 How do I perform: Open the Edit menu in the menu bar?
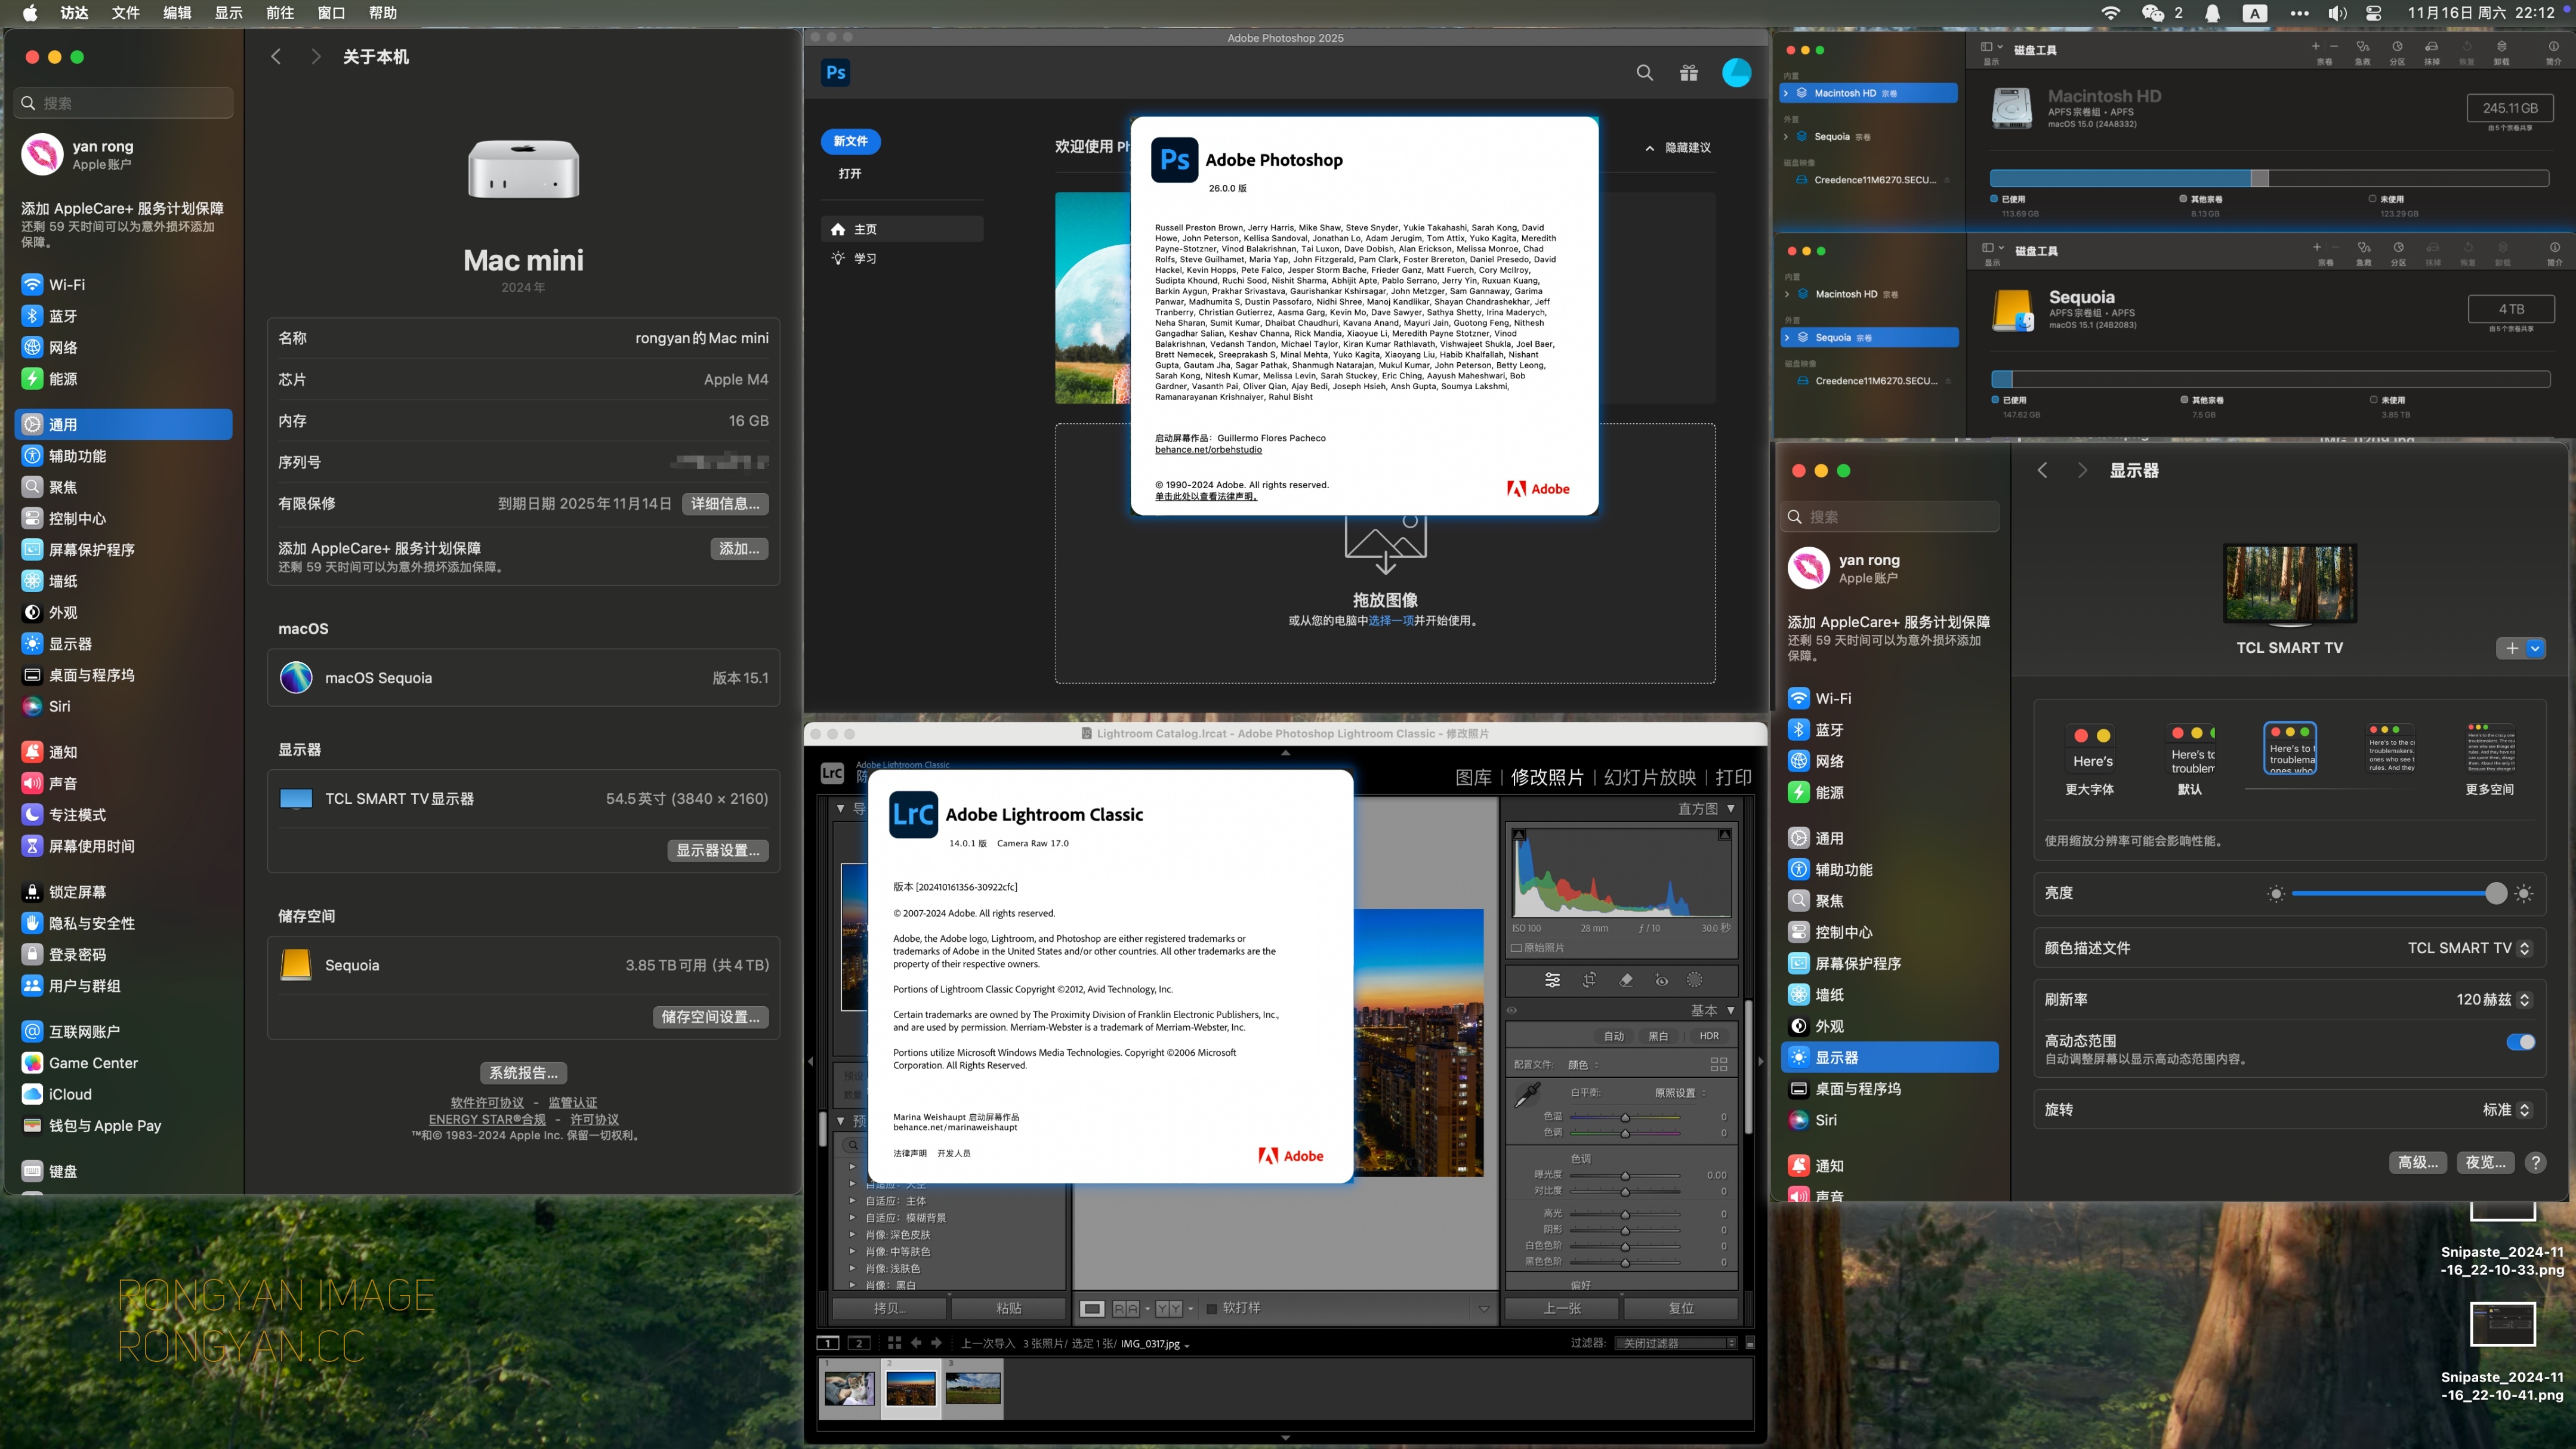[x=177, y=13]
